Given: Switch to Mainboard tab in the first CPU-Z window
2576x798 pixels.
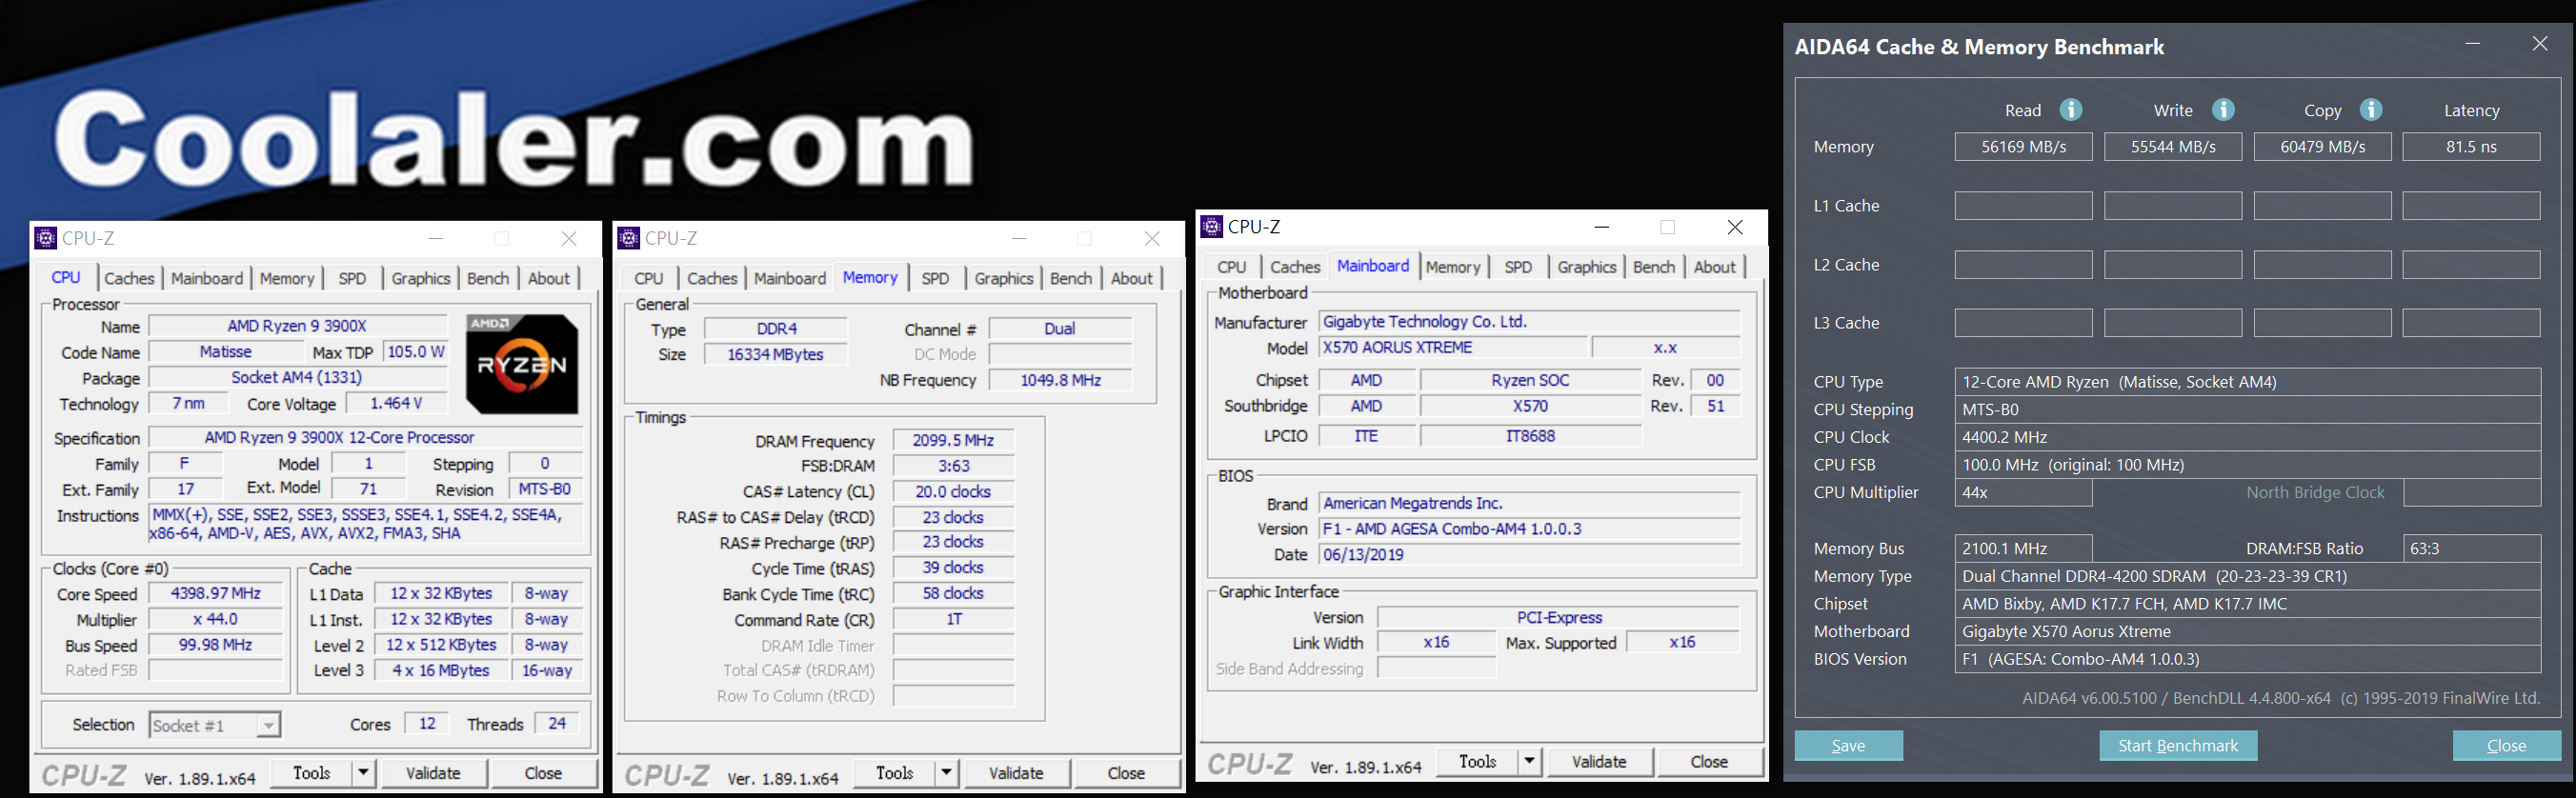Looking at the screenshot, I should [207, 278].
